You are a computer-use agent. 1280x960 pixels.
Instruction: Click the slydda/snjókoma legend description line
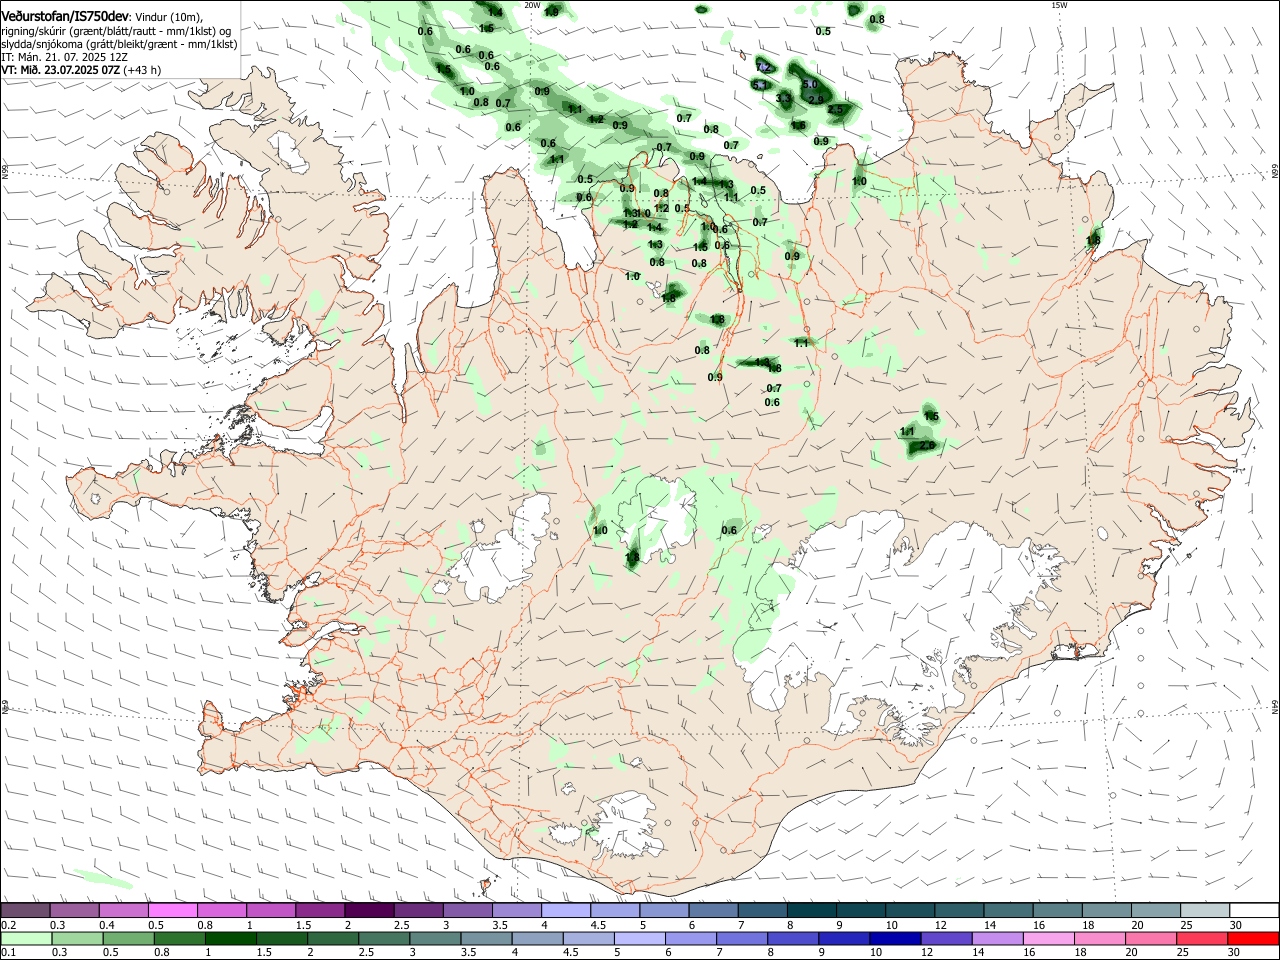[119, 44]
